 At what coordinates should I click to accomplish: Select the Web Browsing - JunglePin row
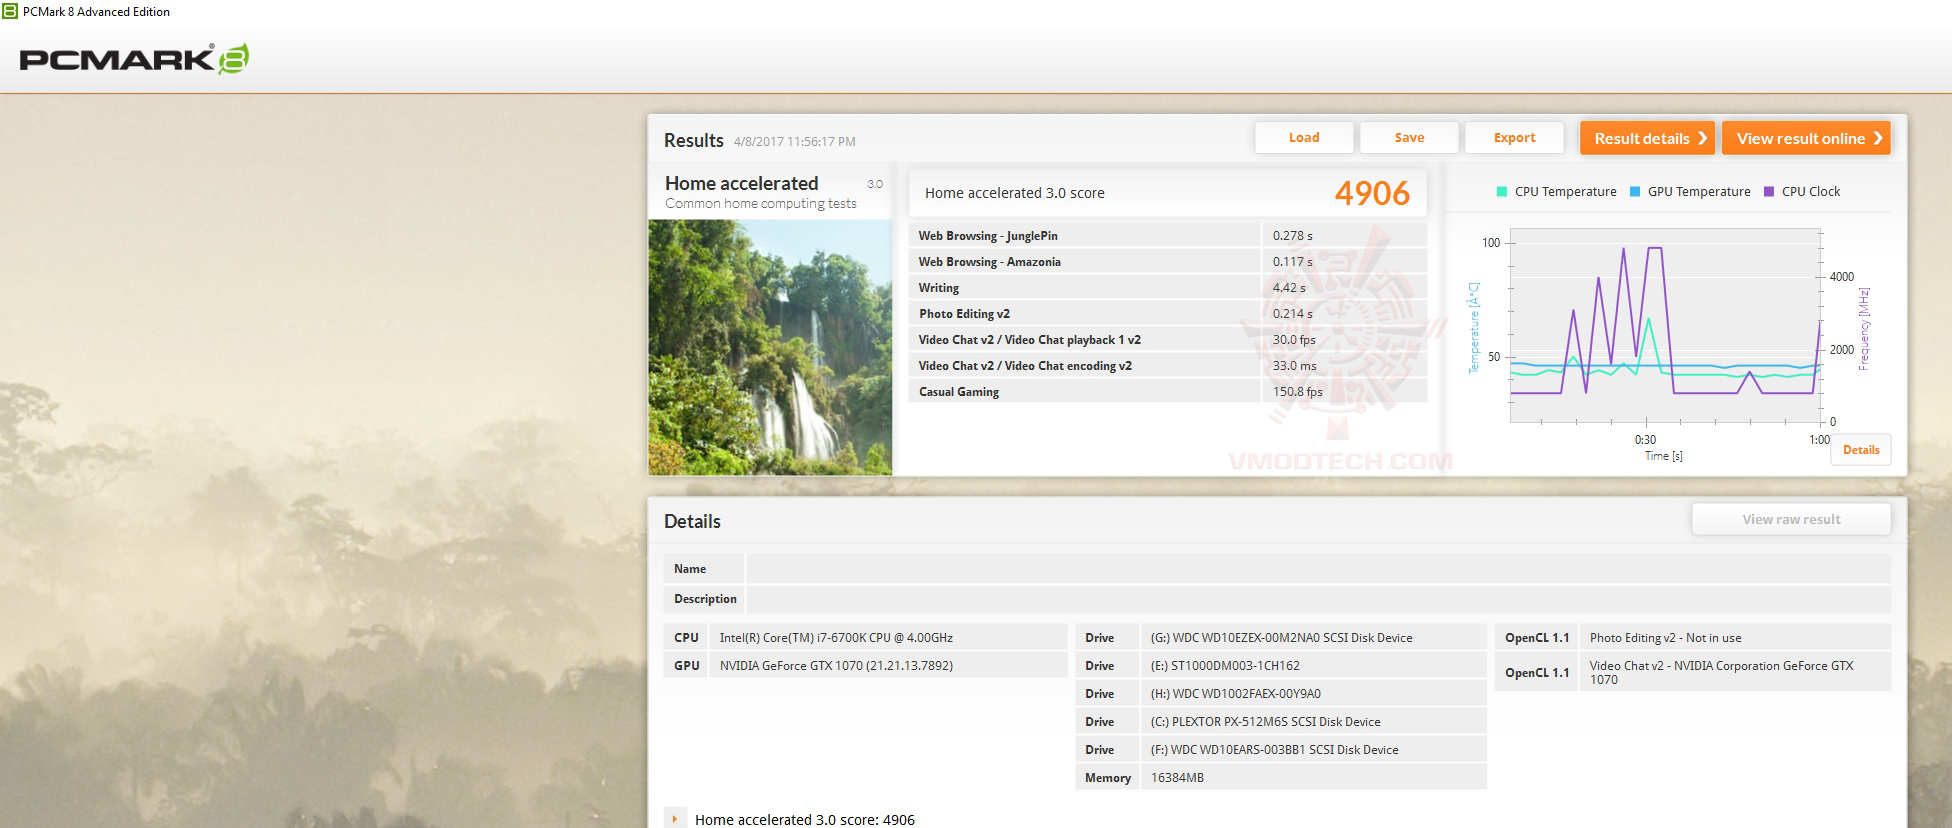(x=1167, y=236)
